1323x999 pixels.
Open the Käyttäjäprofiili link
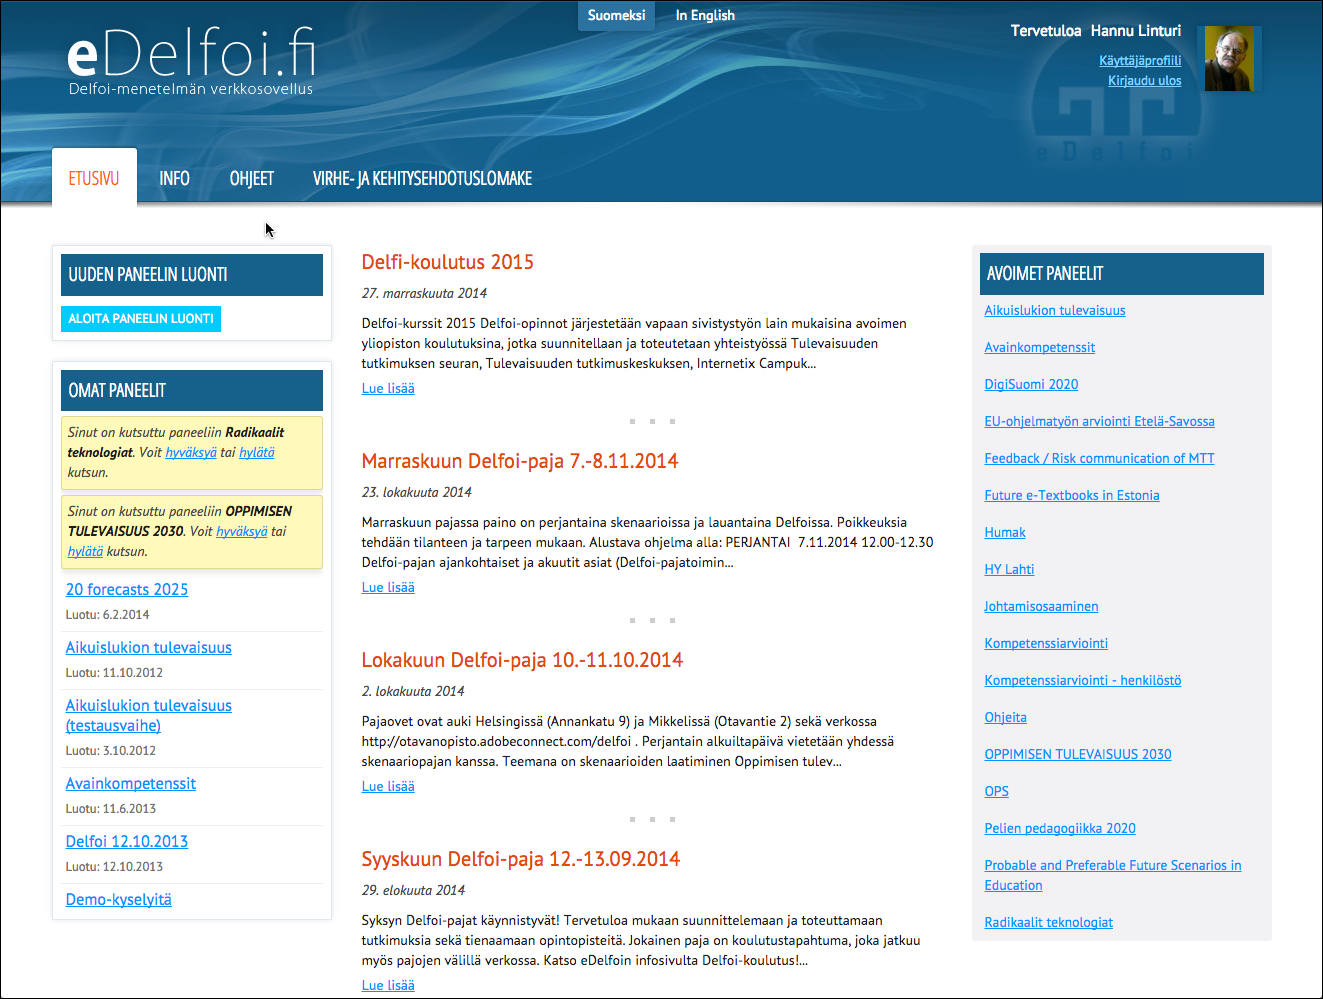(x=1140, y=60)
